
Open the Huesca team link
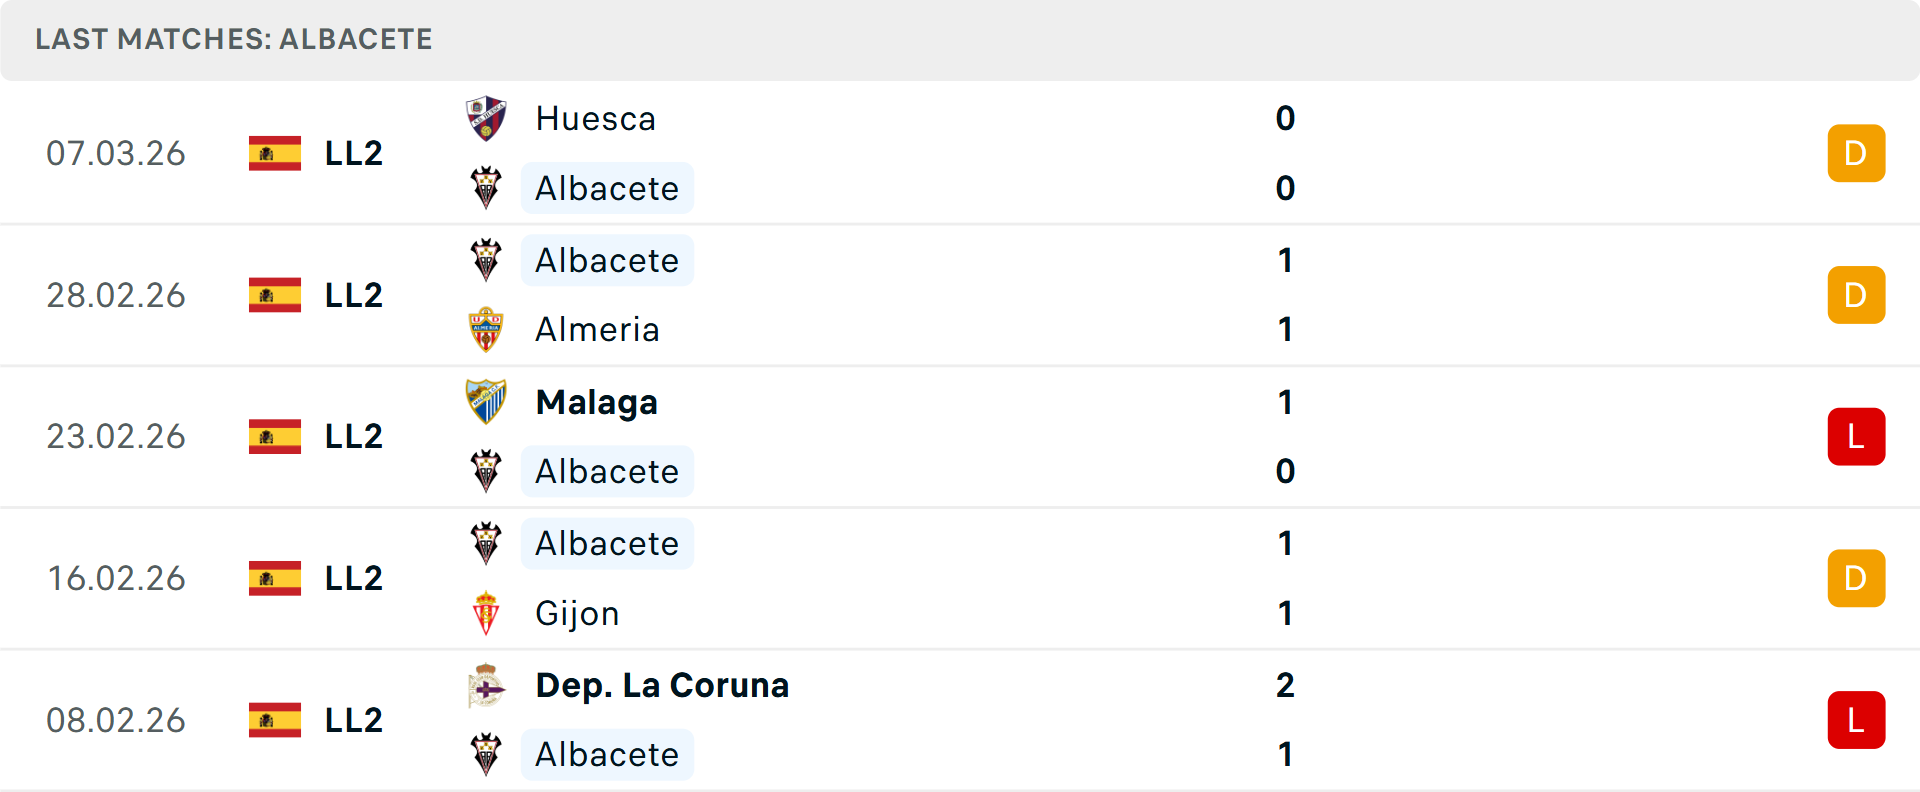(595, 119)
